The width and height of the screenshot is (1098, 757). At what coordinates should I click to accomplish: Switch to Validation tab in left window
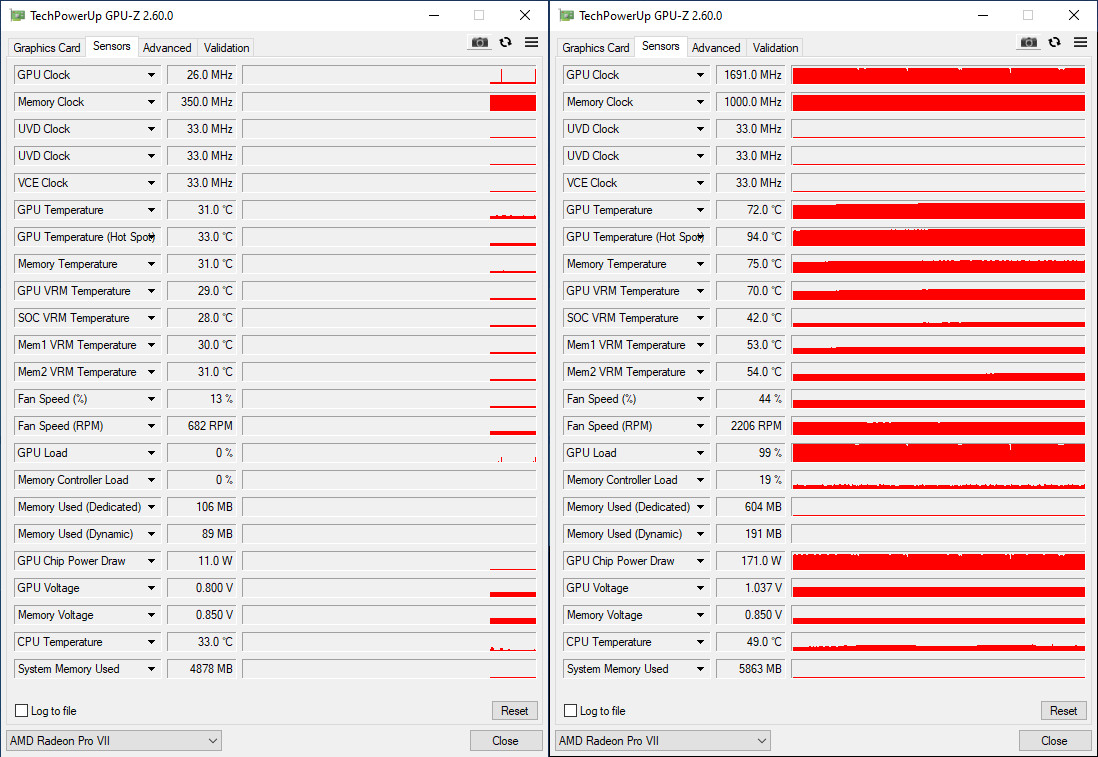226,48
